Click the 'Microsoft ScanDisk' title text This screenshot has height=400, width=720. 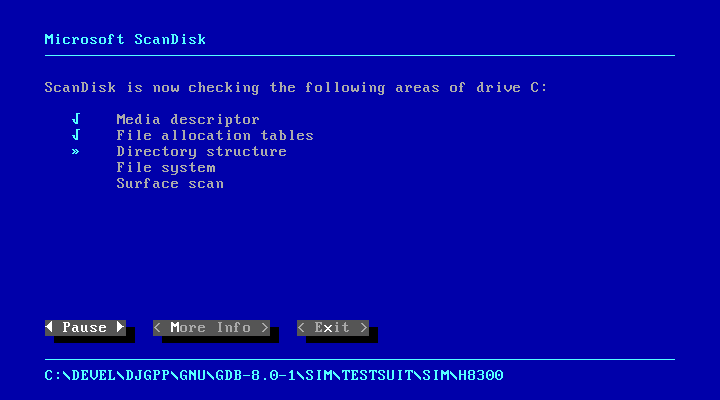125,39
